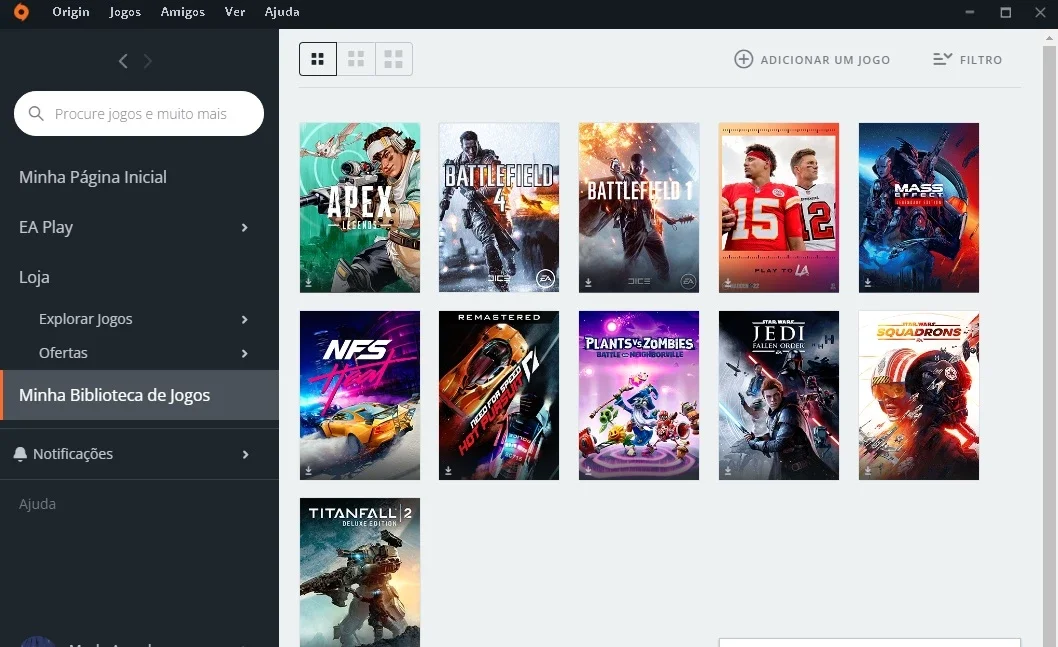The height and width of the screenshot is (647, 1058).
Task: Go back with the left arrow
Action: (x=123, y=61)
